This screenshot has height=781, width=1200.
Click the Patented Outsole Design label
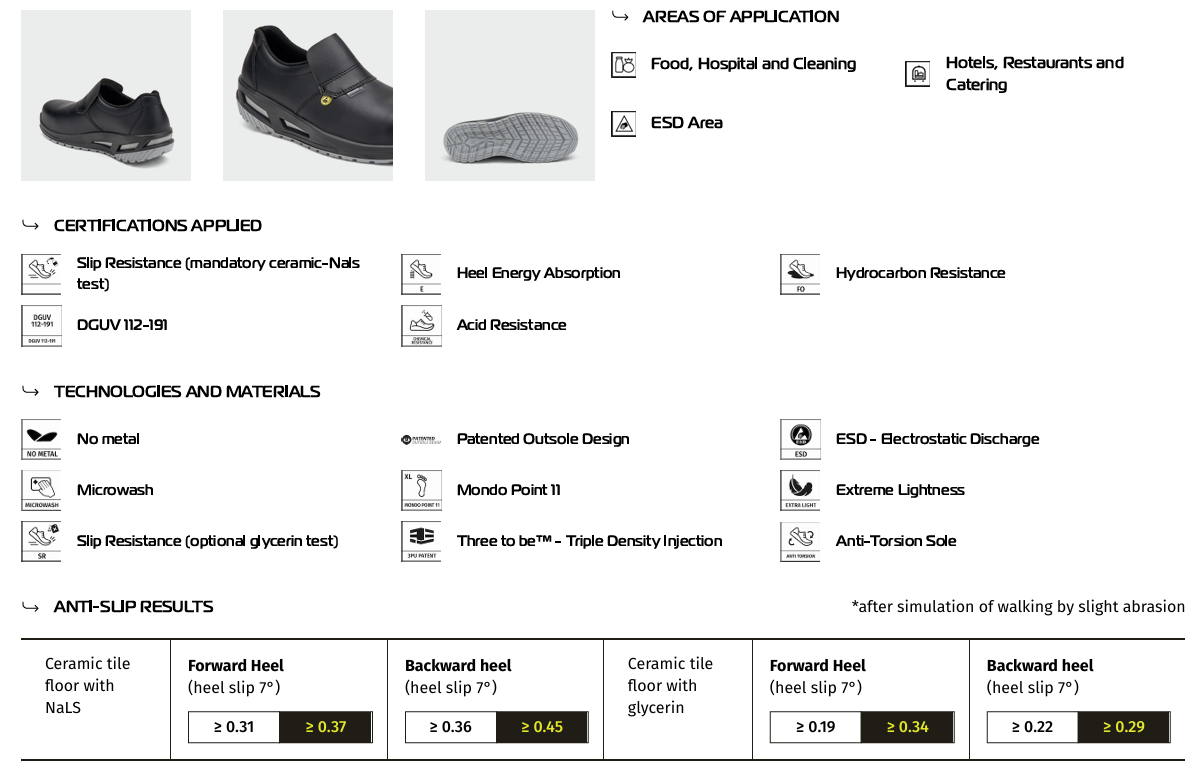pos(543,439)
